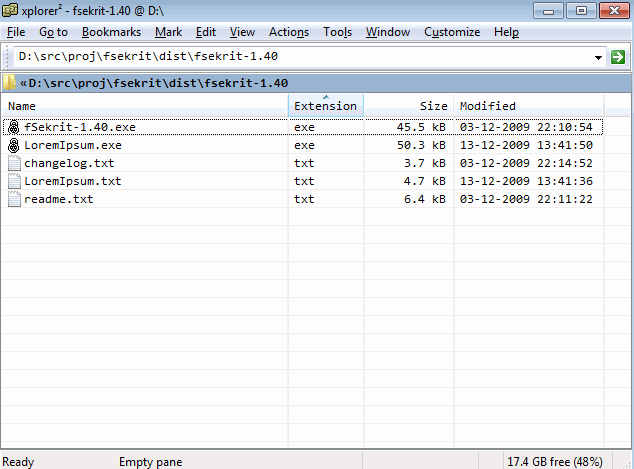Click txt extension cell of readme.txt row

pos(304,199)
